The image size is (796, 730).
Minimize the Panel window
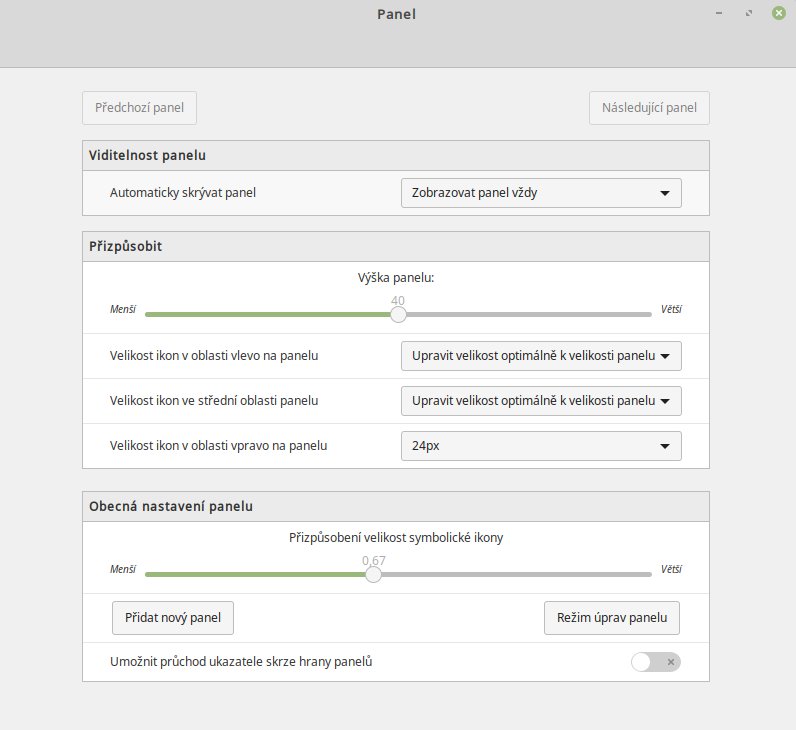tap(719, 13)
